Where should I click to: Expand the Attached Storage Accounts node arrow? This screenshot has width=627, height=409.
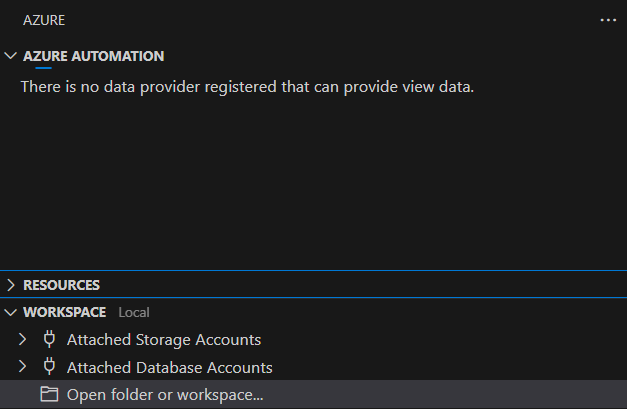[x=22, y=339]
